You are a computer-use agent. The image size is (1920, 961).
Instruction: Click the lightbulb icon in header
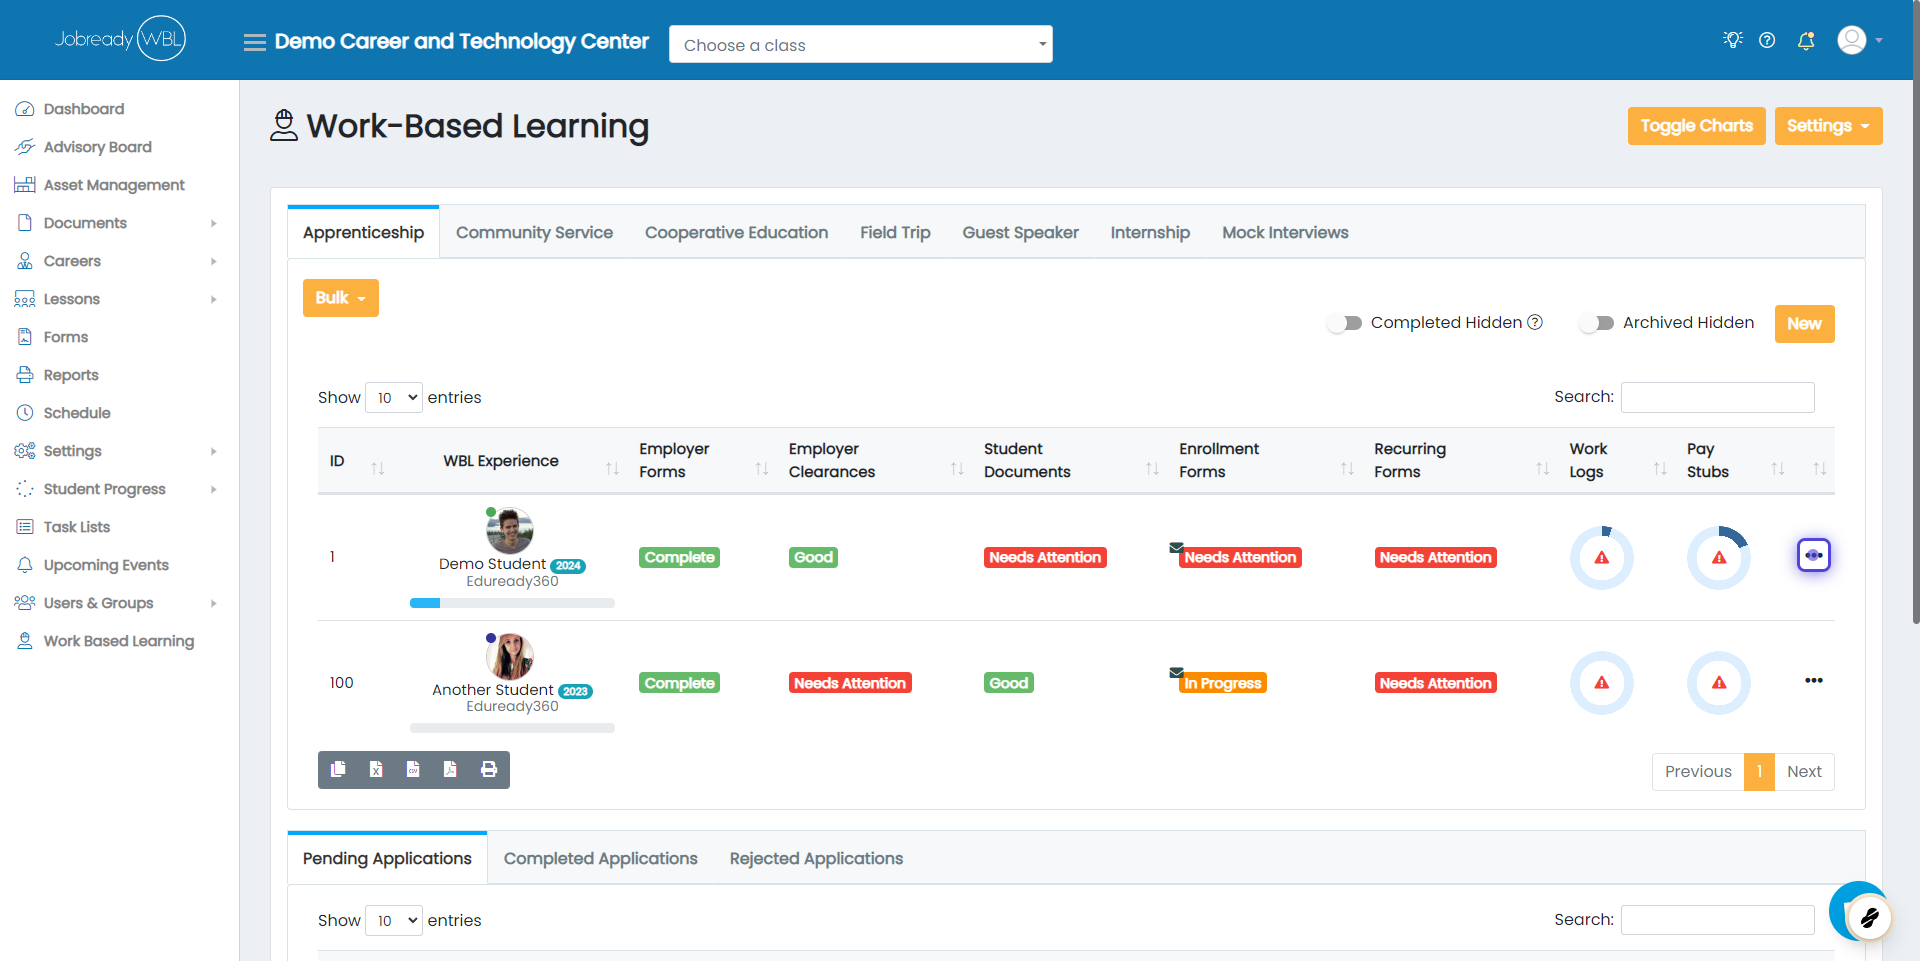tap(1733, 40)
